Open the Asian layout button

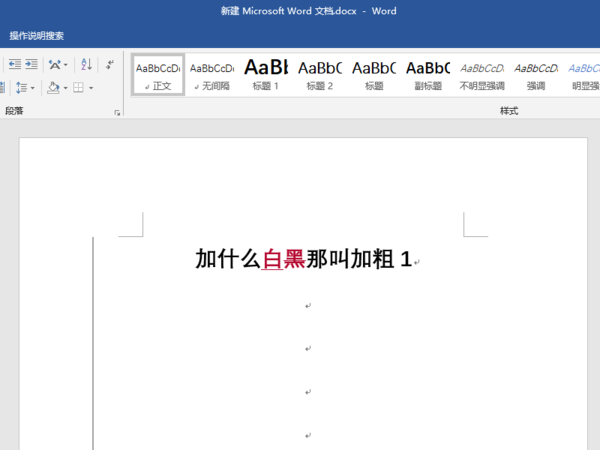tap(55, 65)
